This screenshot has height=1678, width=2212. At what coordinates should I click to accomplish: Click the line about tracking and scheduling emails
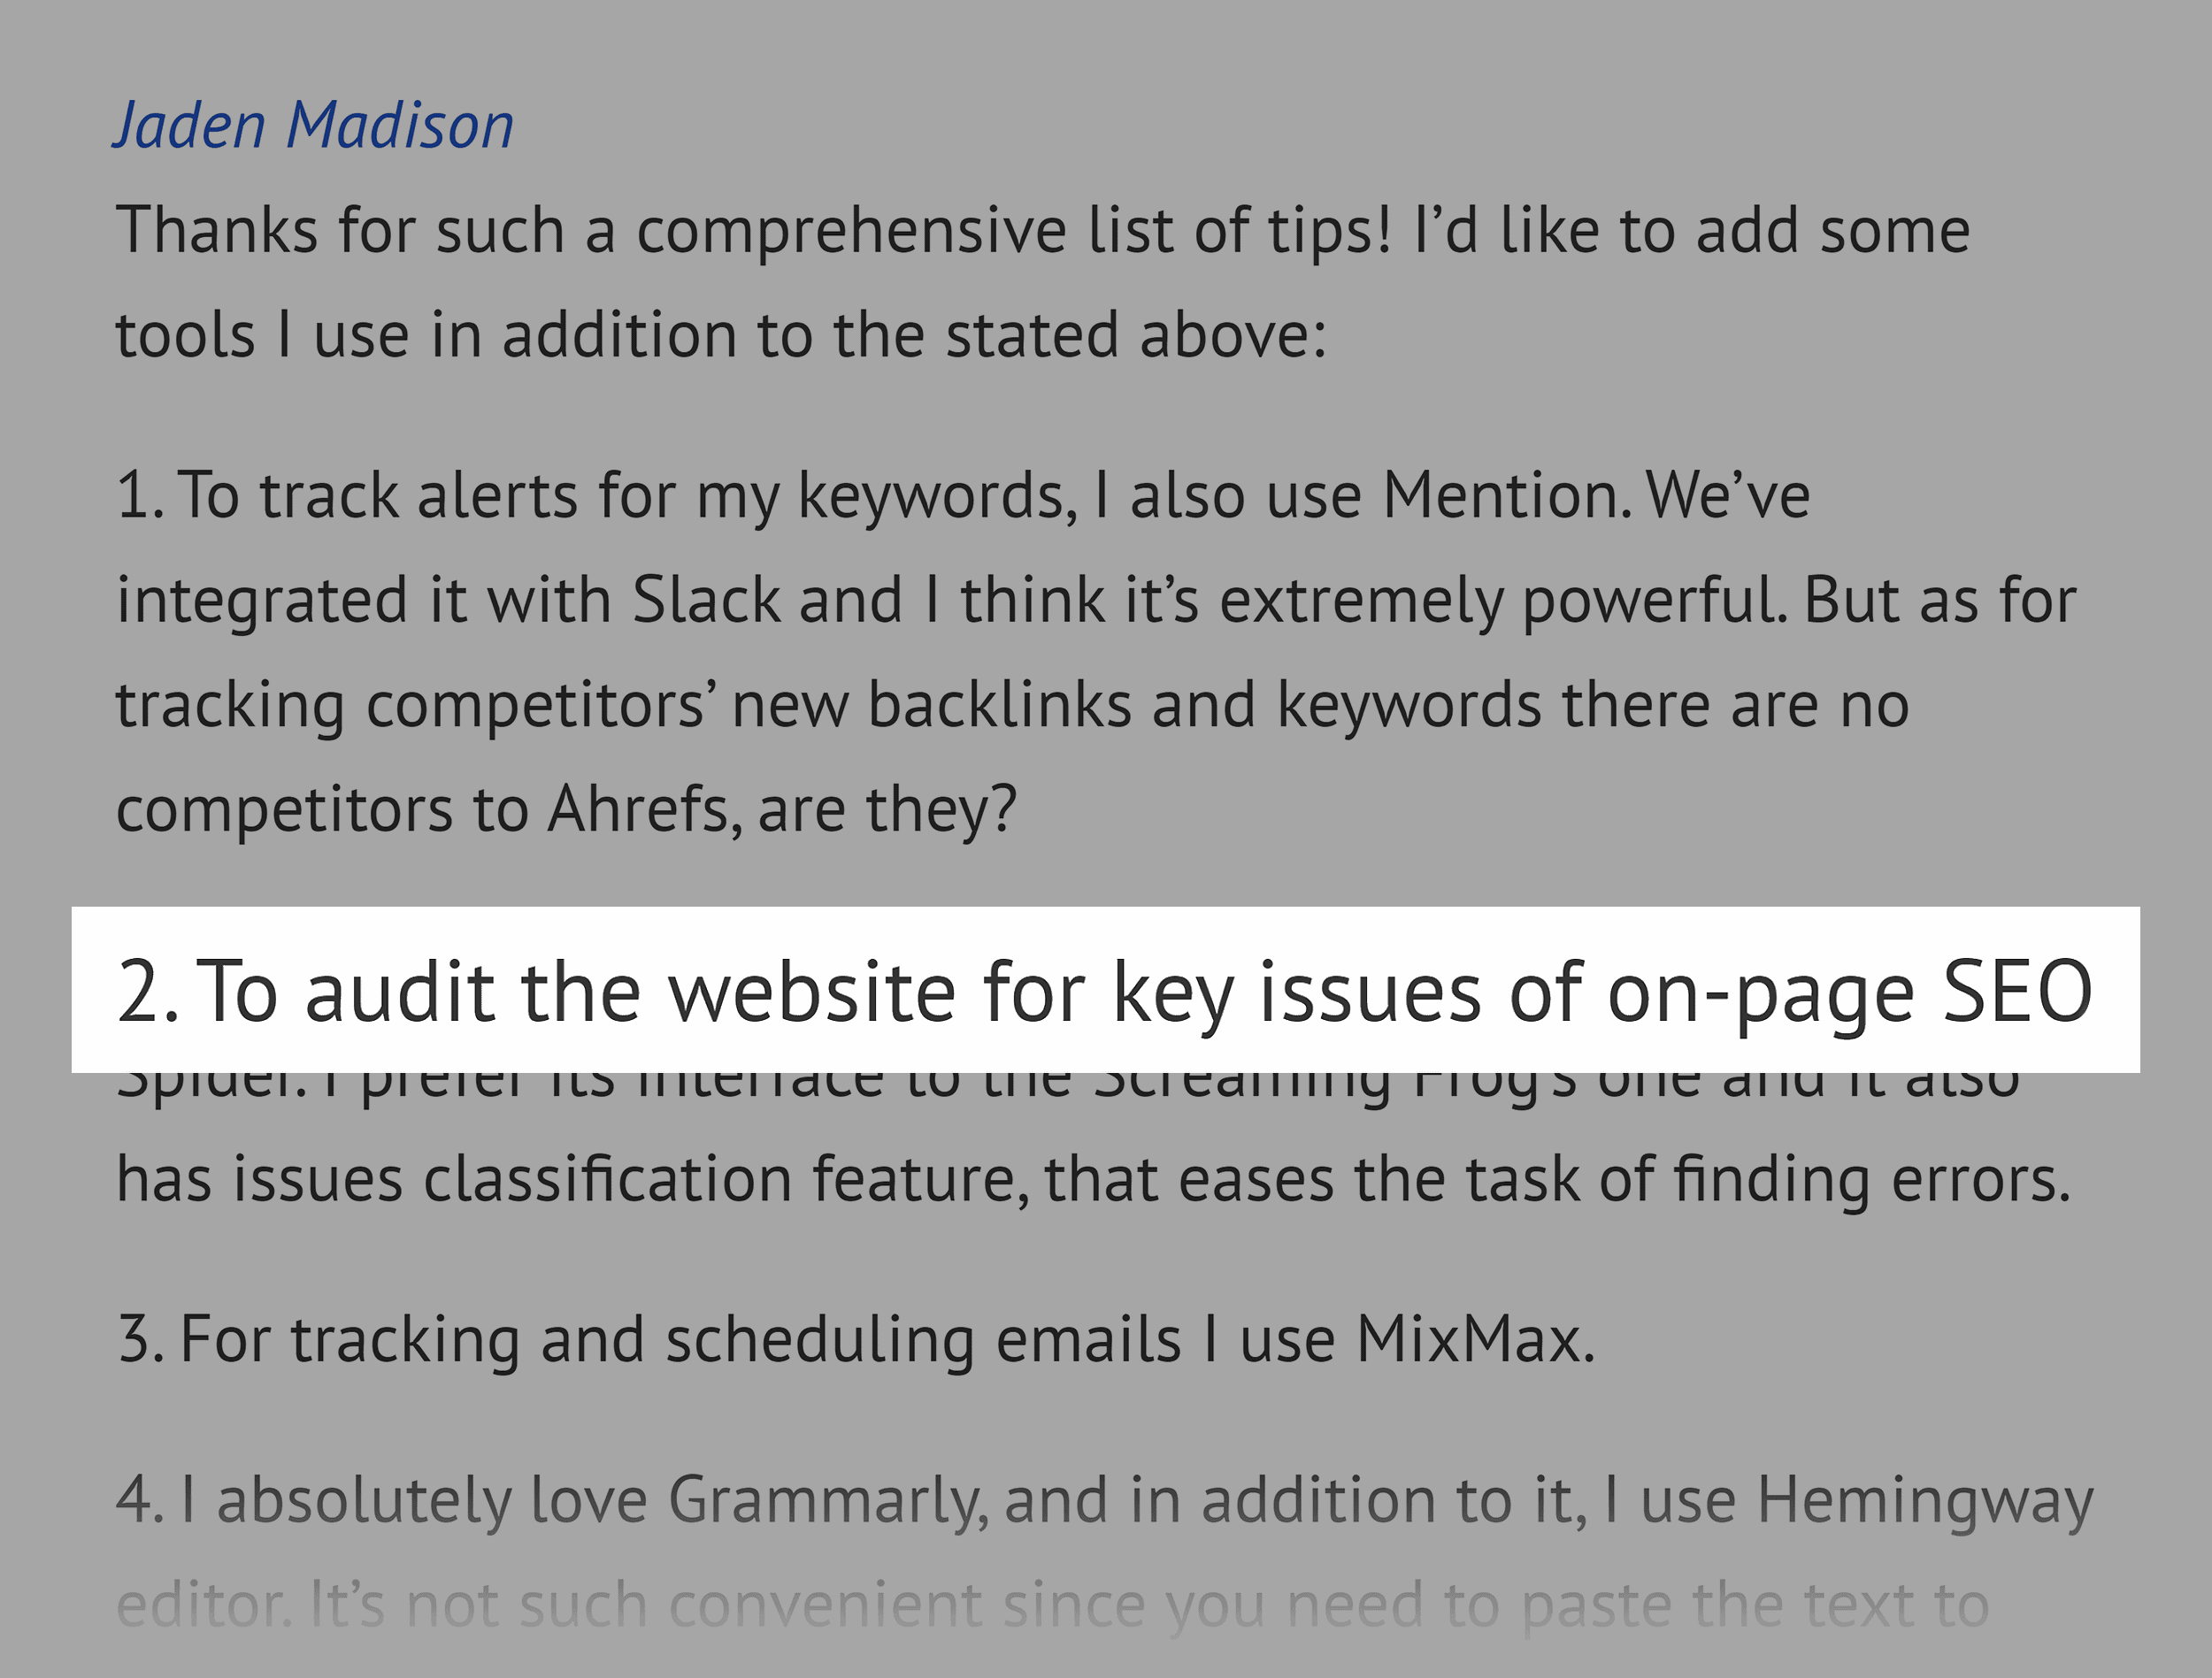tap(856, 1341)
